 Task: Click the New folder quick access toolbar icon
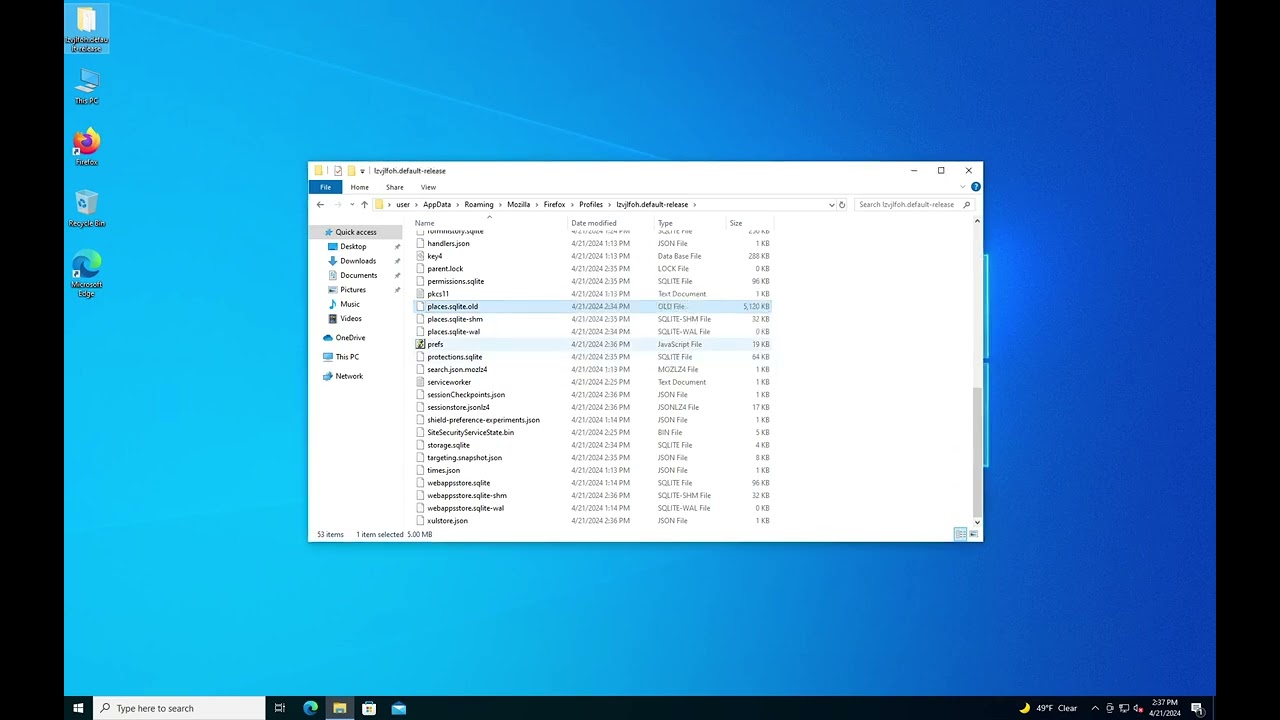coord(351,171)
